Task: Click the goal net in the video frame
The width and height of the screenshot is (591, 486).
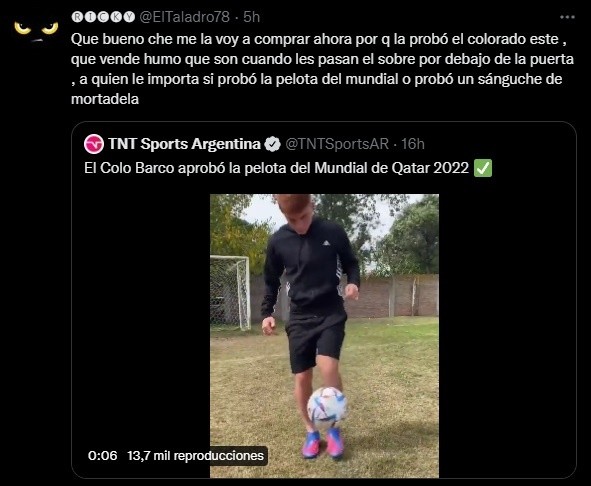Action: [230, 292]
